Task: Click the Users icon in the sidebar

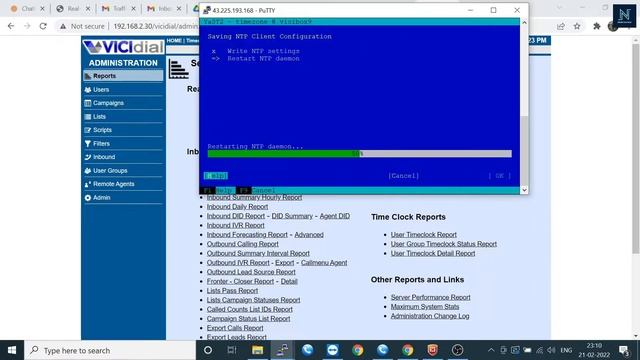Action: click(x=88, y=90)
